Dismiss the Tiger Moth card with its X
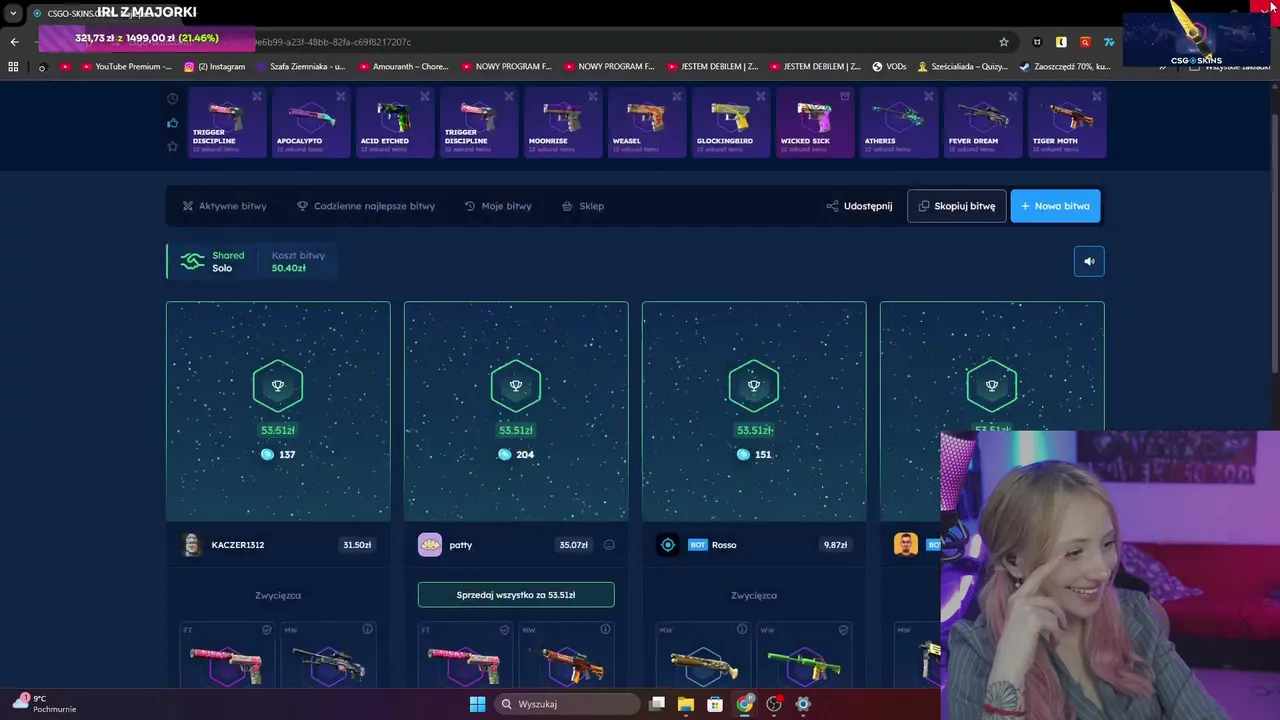 [x=1097, y=97]
